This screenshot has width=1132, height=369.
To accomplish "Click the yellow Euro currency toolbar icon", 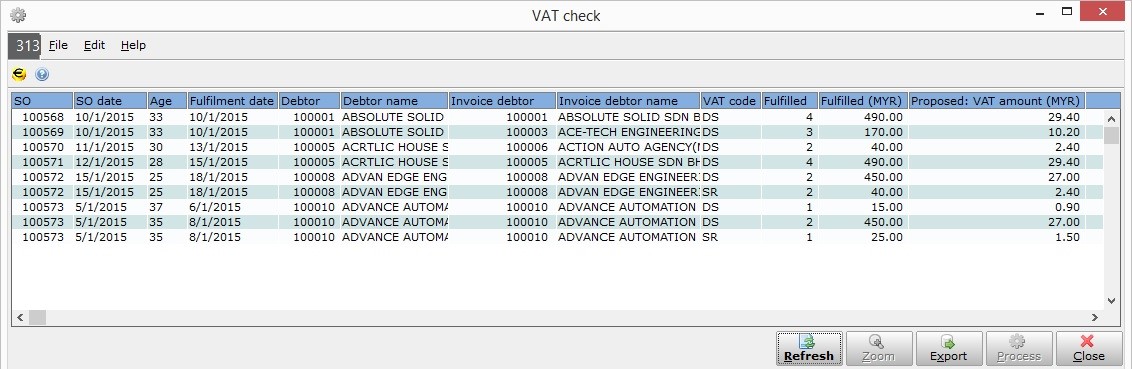I will (19, 74).
